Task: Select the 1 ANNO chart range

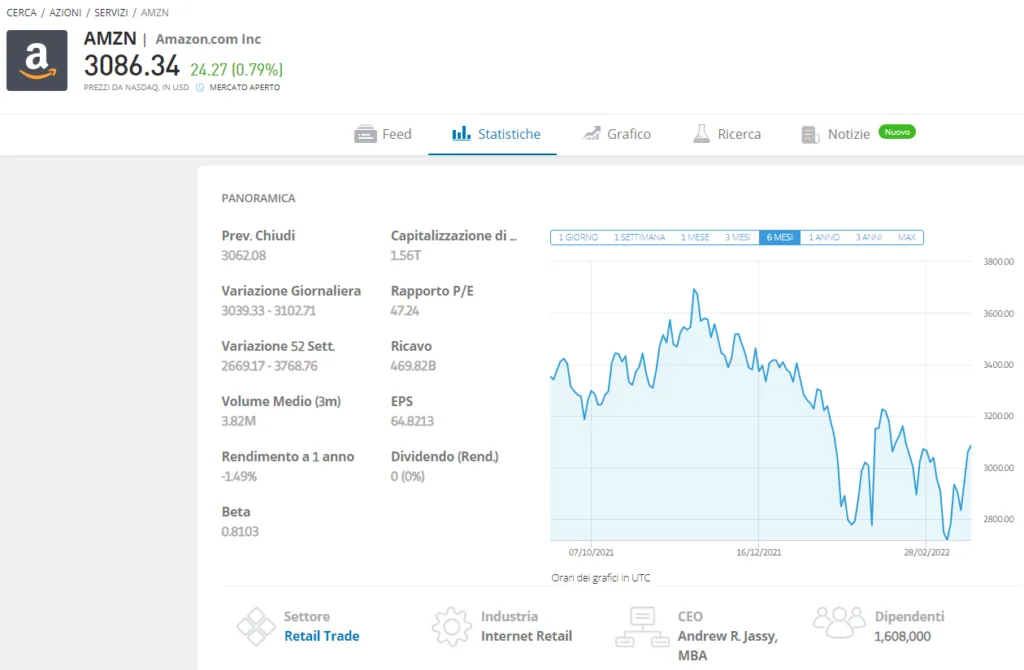Action: click(824, 237)
